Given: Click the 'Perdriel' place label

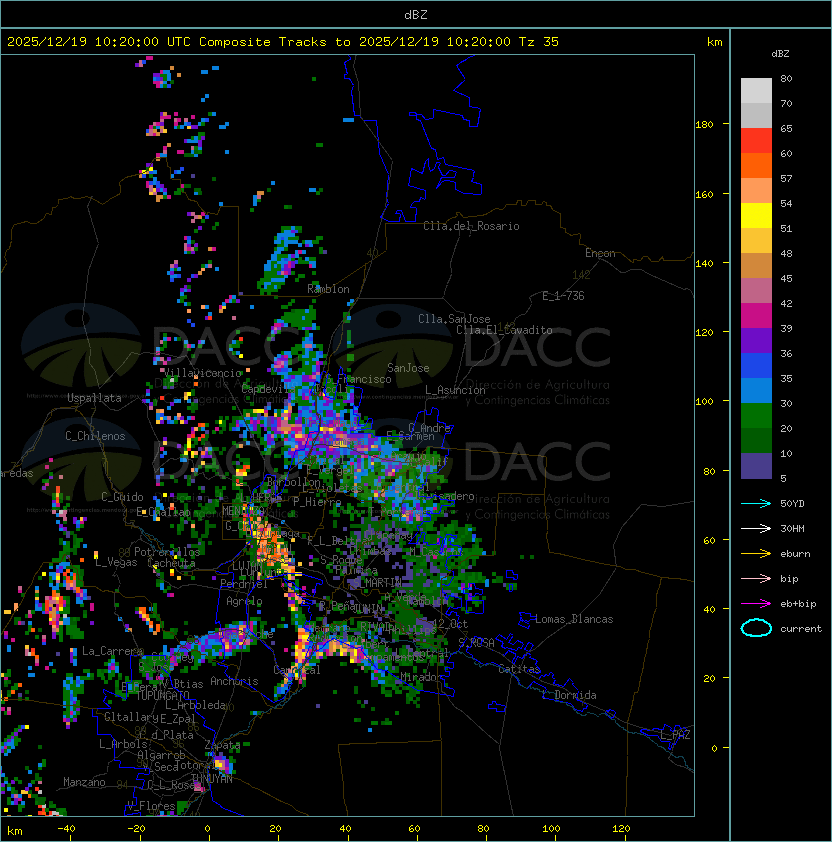Looking at the screenshot, I should pos(244,584).
